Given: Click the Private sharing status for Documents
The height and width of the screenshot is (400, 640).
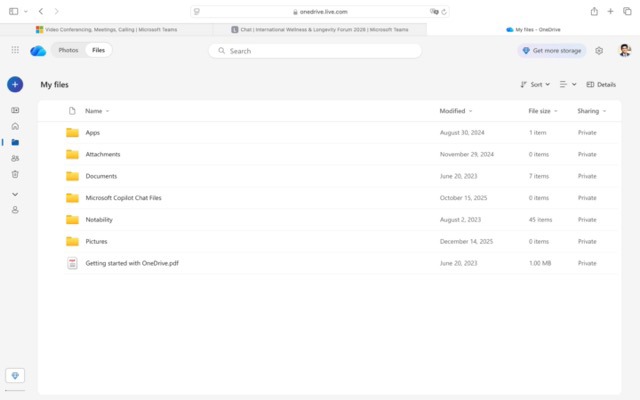Looking at the screenshot, I should 587,176.
